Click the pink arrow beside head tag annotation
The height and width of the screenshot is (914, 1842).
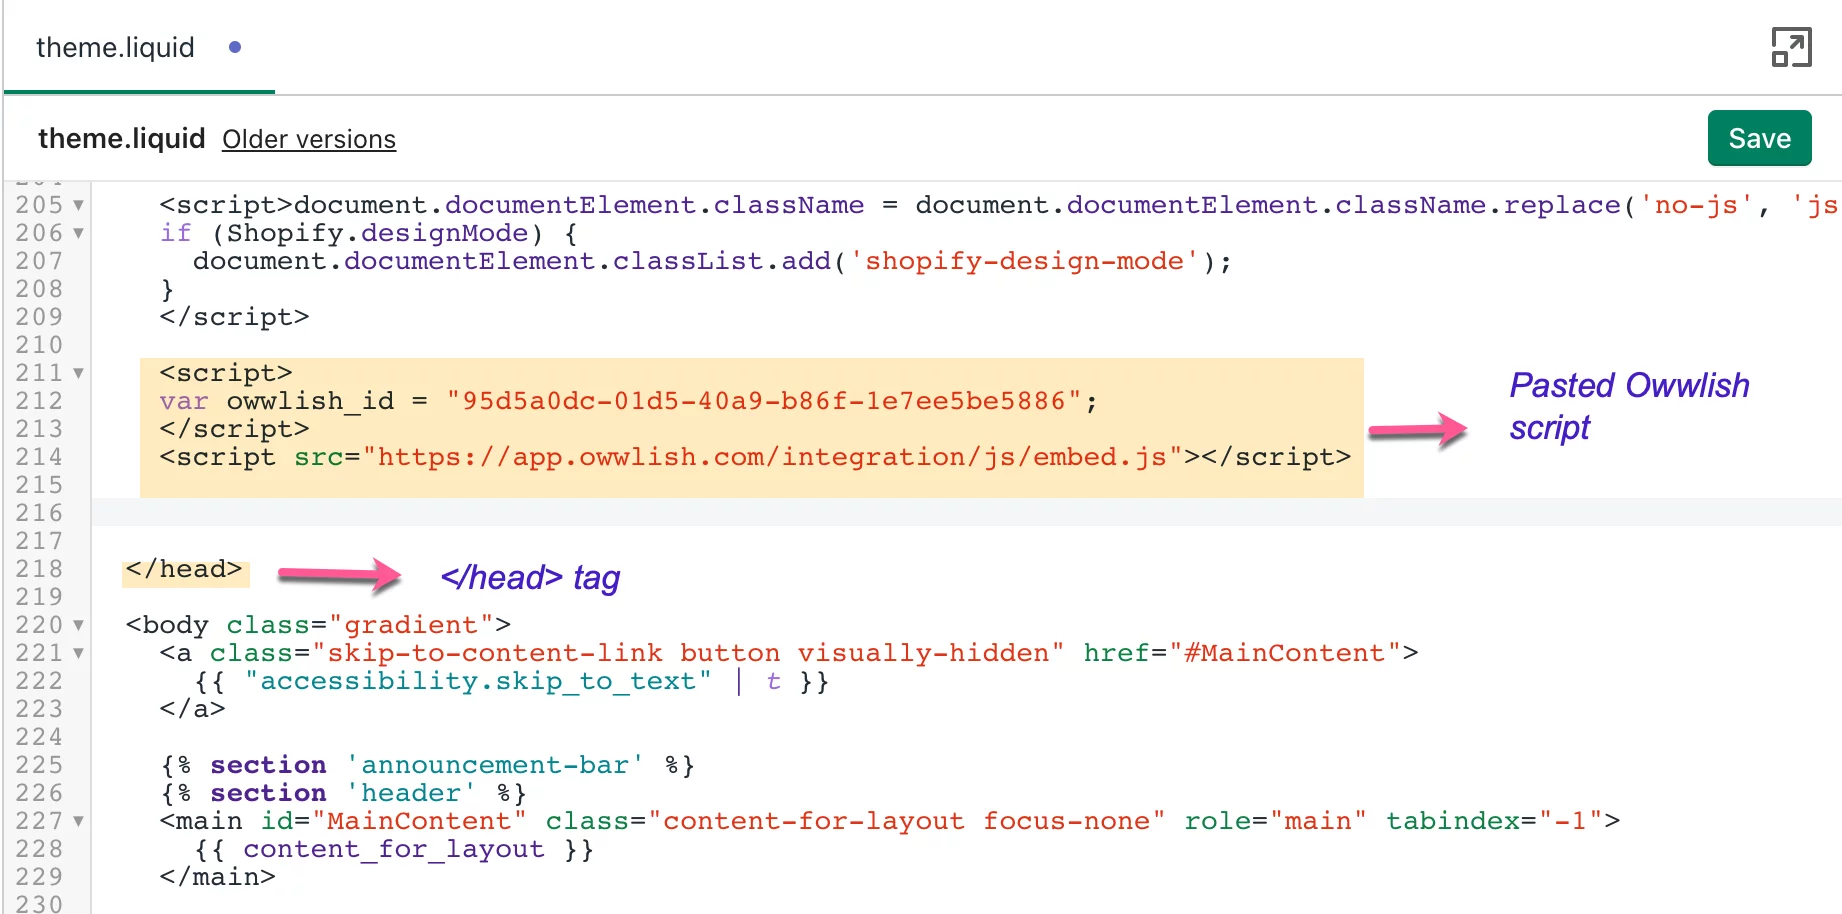(x=339, y=575)
